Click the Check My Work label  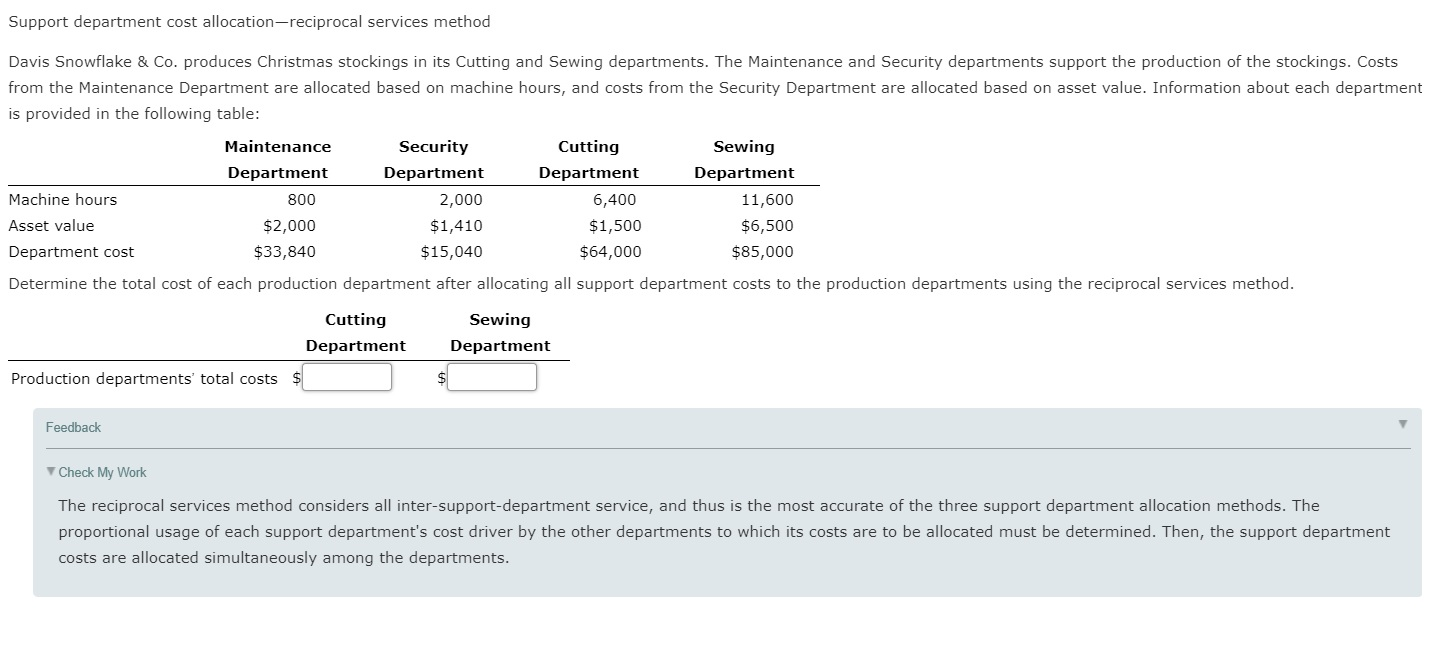[x=102, y=472]
